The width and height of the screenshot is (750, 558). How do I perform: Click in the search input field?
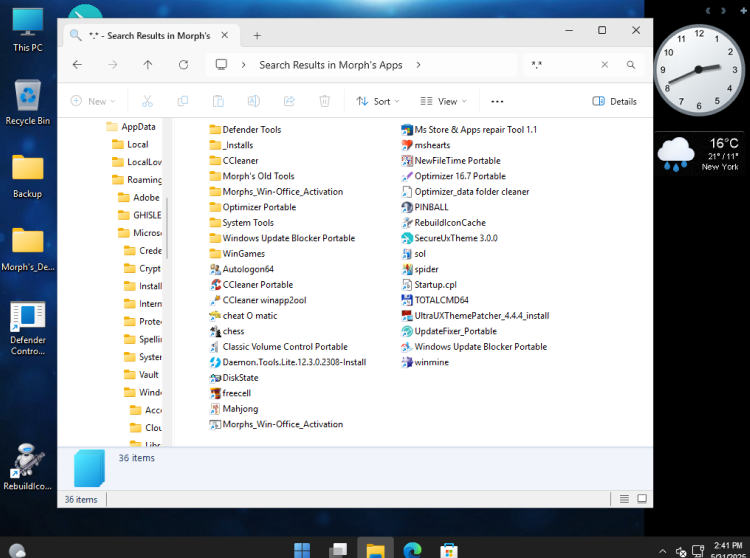coord(562,65)
